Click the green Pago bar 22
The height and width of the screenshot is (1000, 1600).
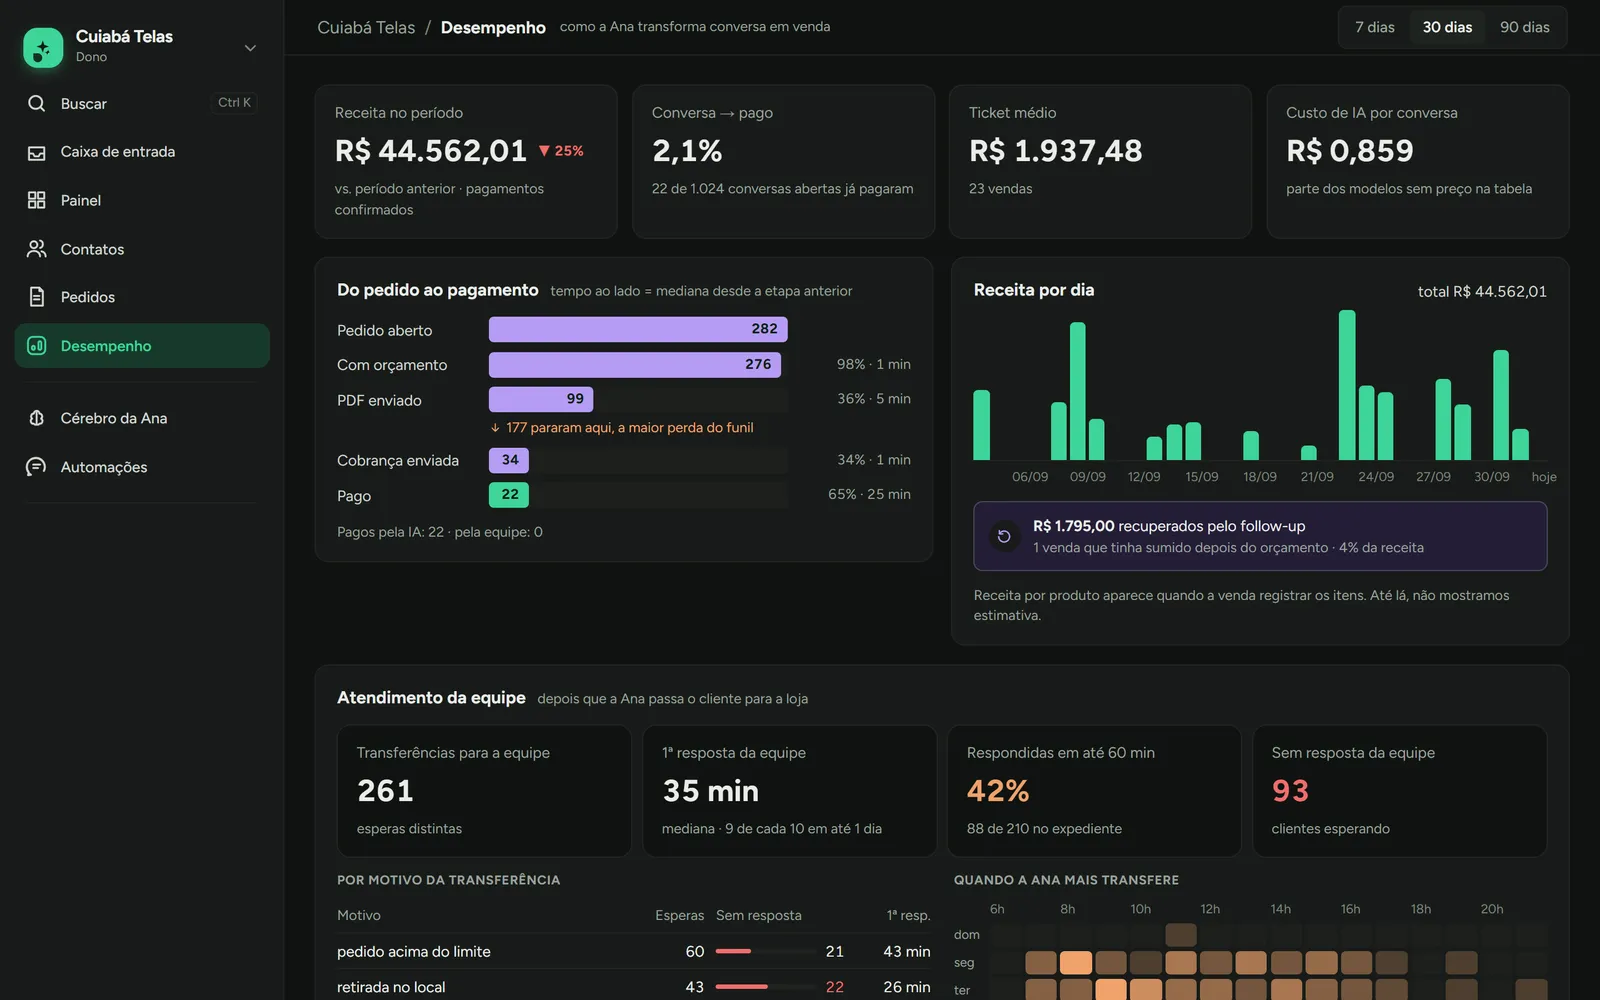pyautogui.click(x=509, y=494)
